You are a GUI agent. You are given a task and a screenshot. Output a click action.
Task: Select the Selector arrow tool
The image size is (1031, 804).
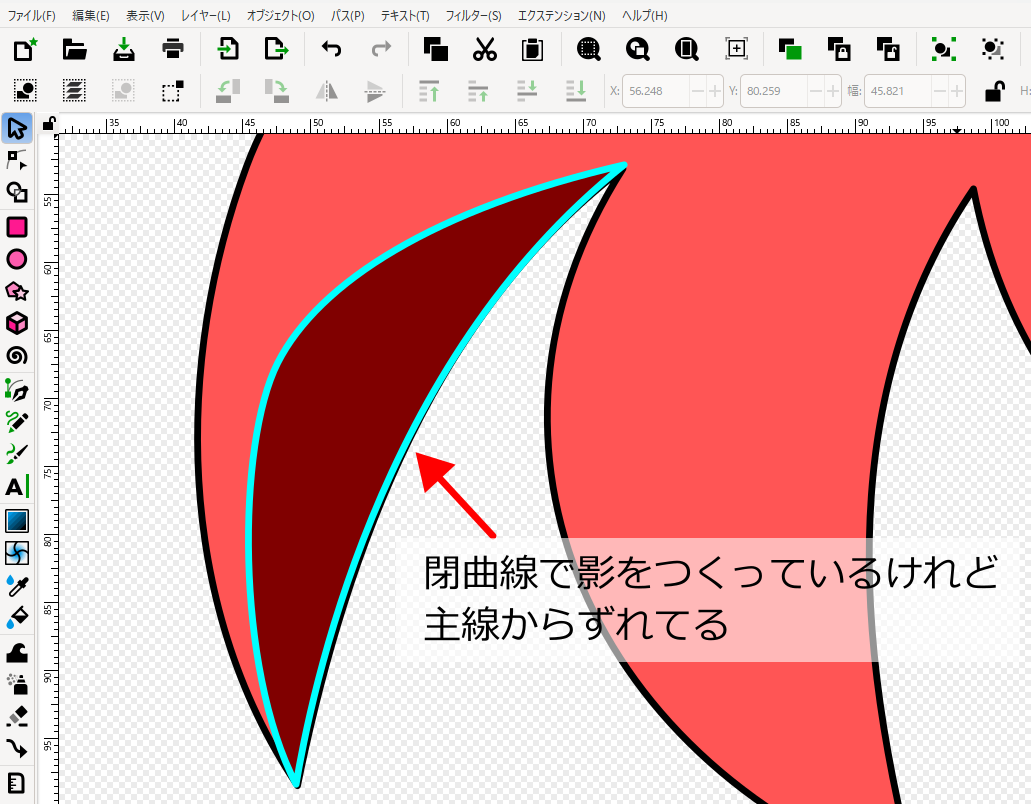(16, 128)
